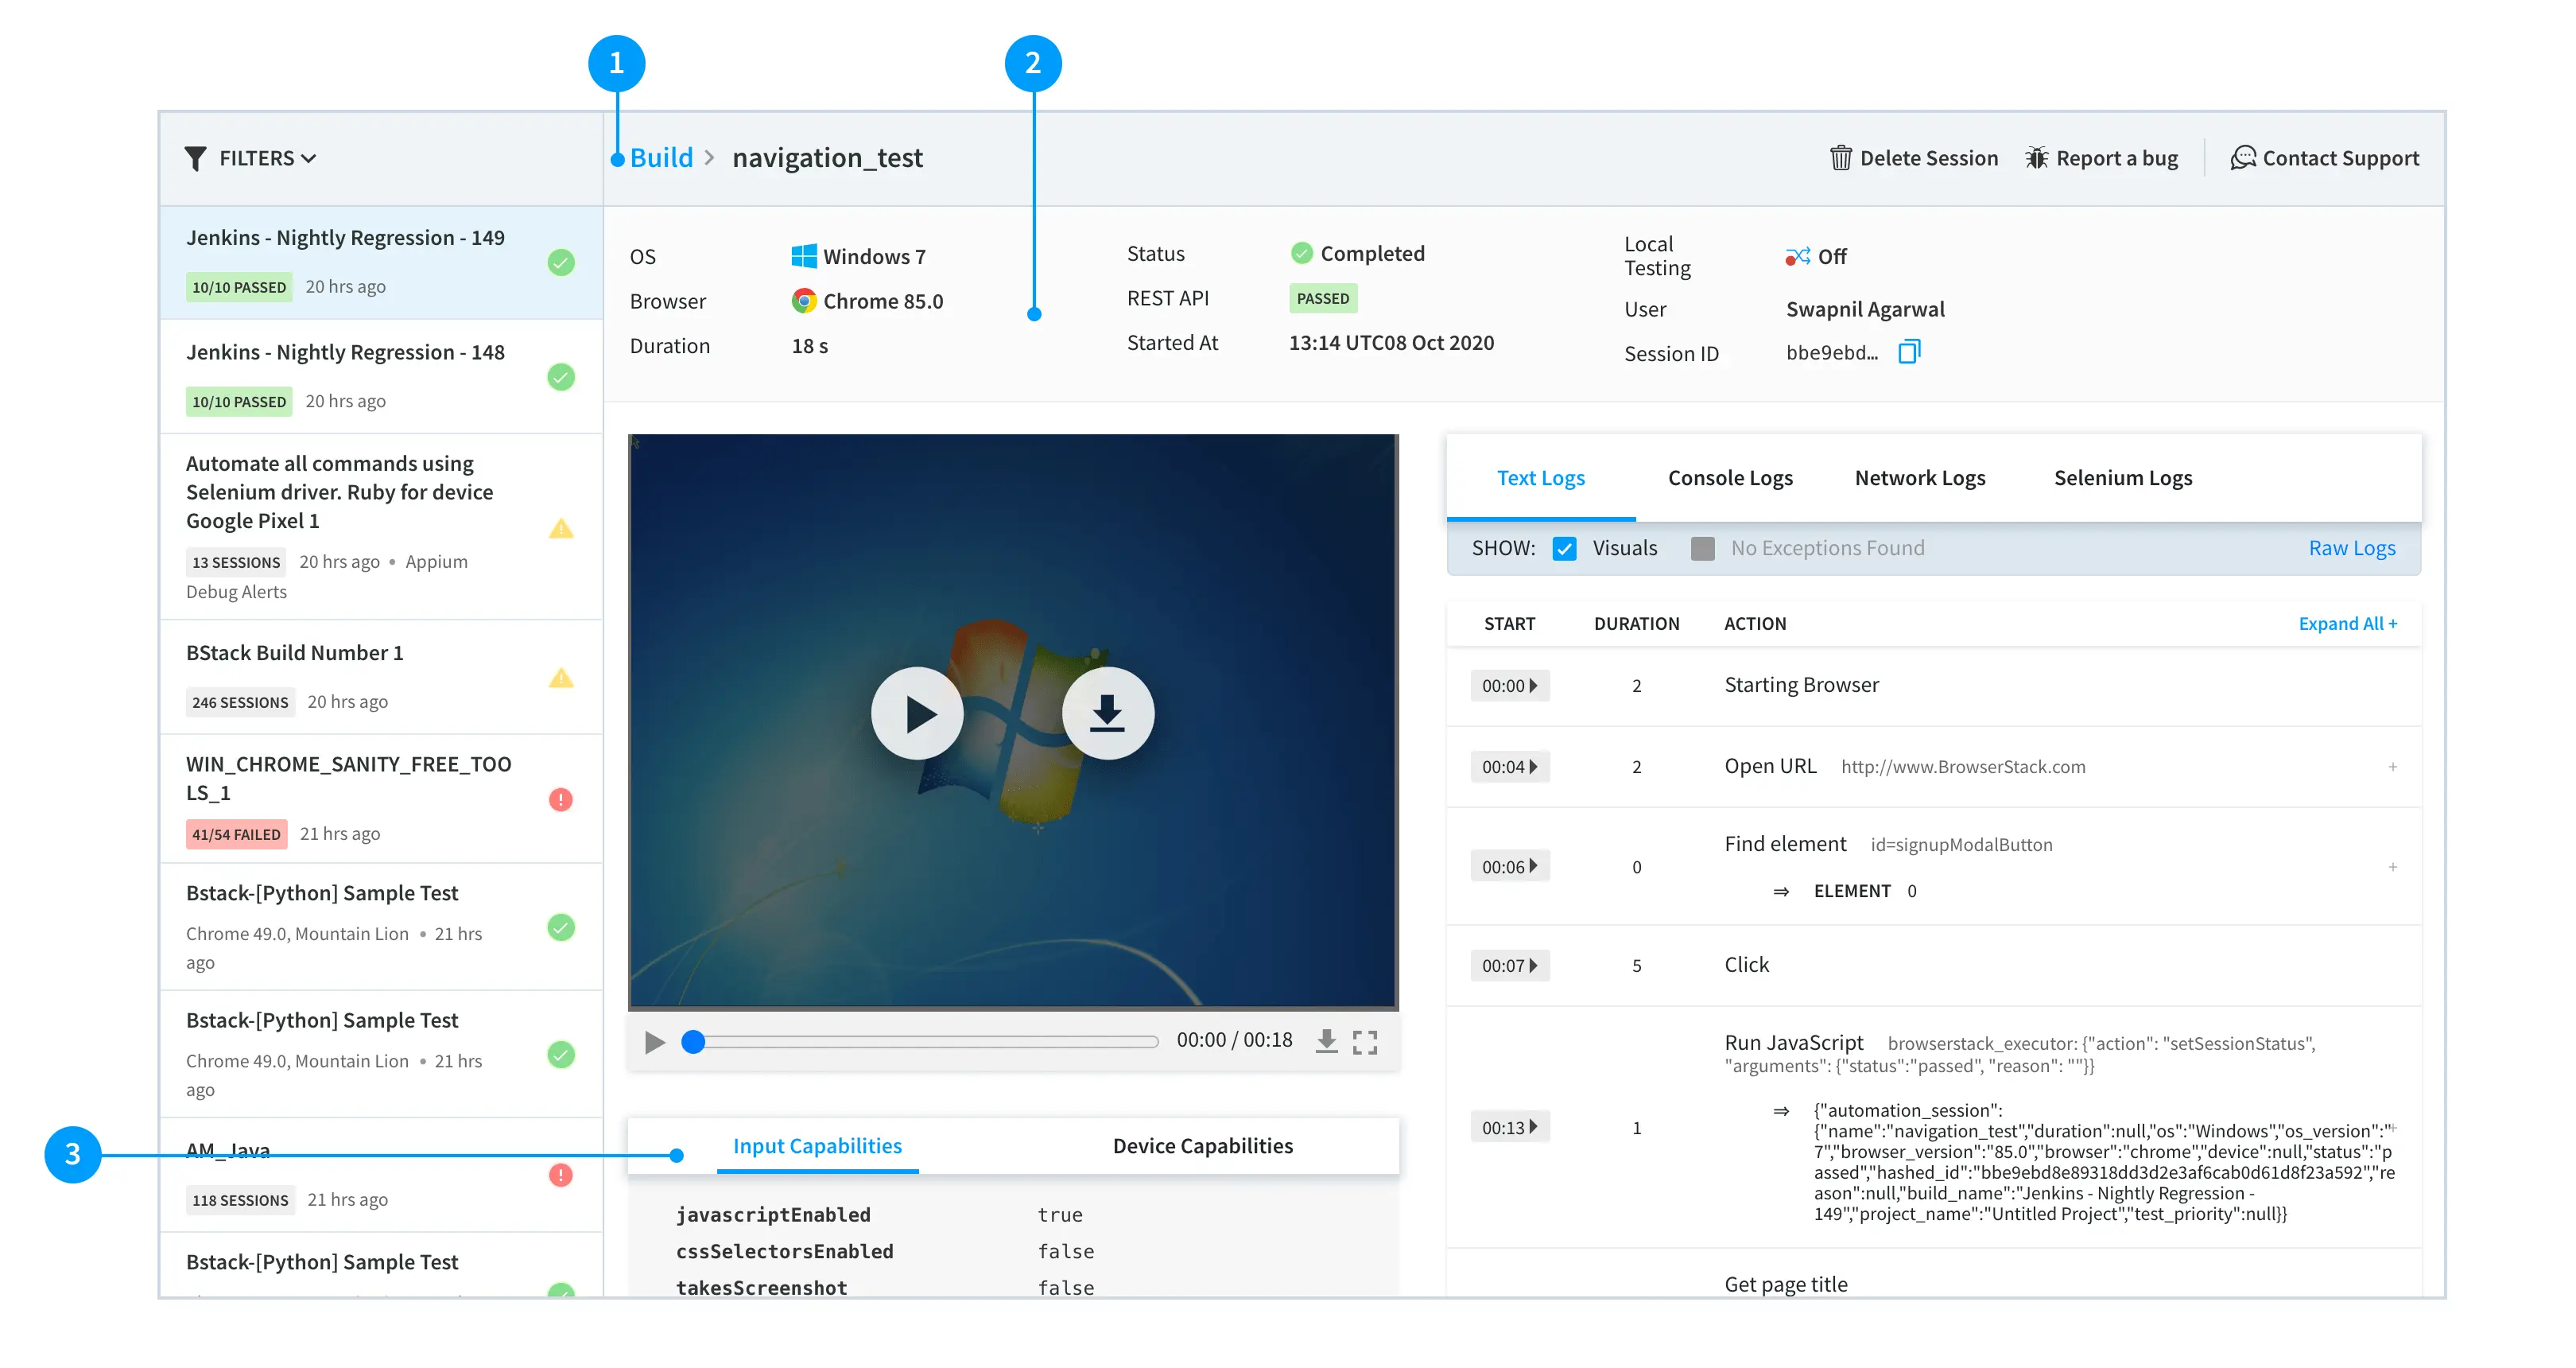This screenshot has width=2576, height=1368.
Task: Enter fullscreen video mode
Action: tap(1365, 1042)
